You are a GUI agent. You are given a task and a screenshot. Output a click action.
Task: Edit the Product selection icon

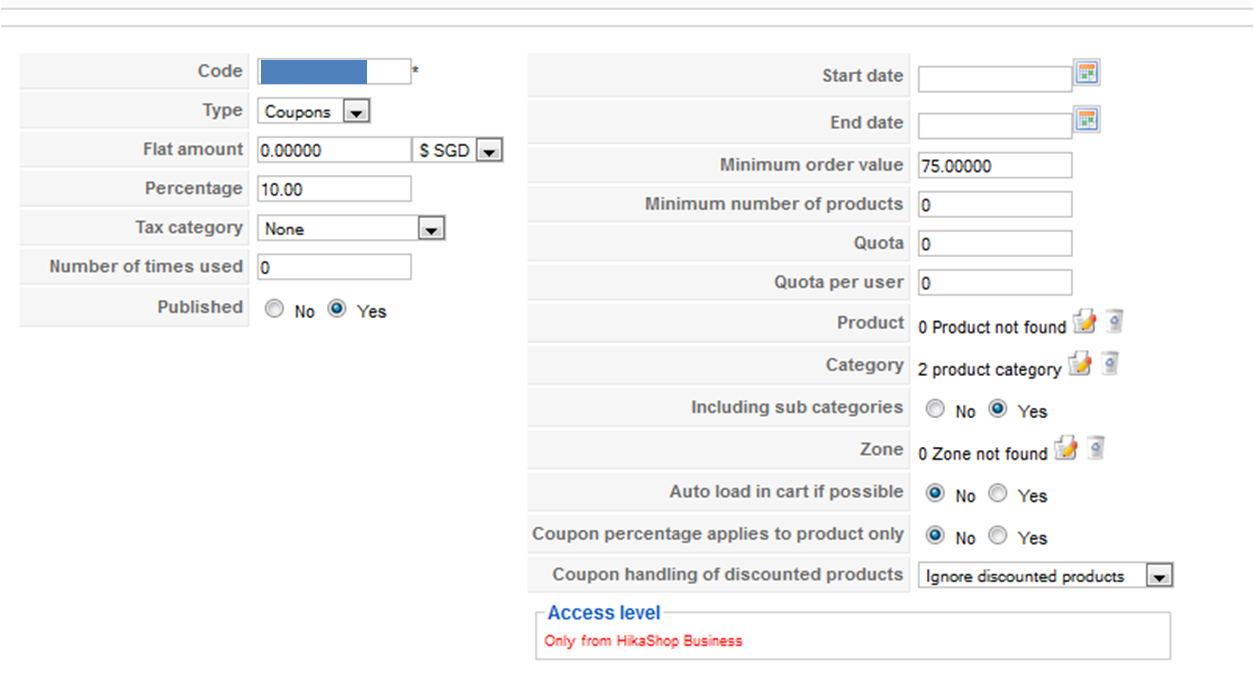click(1084, 322)
